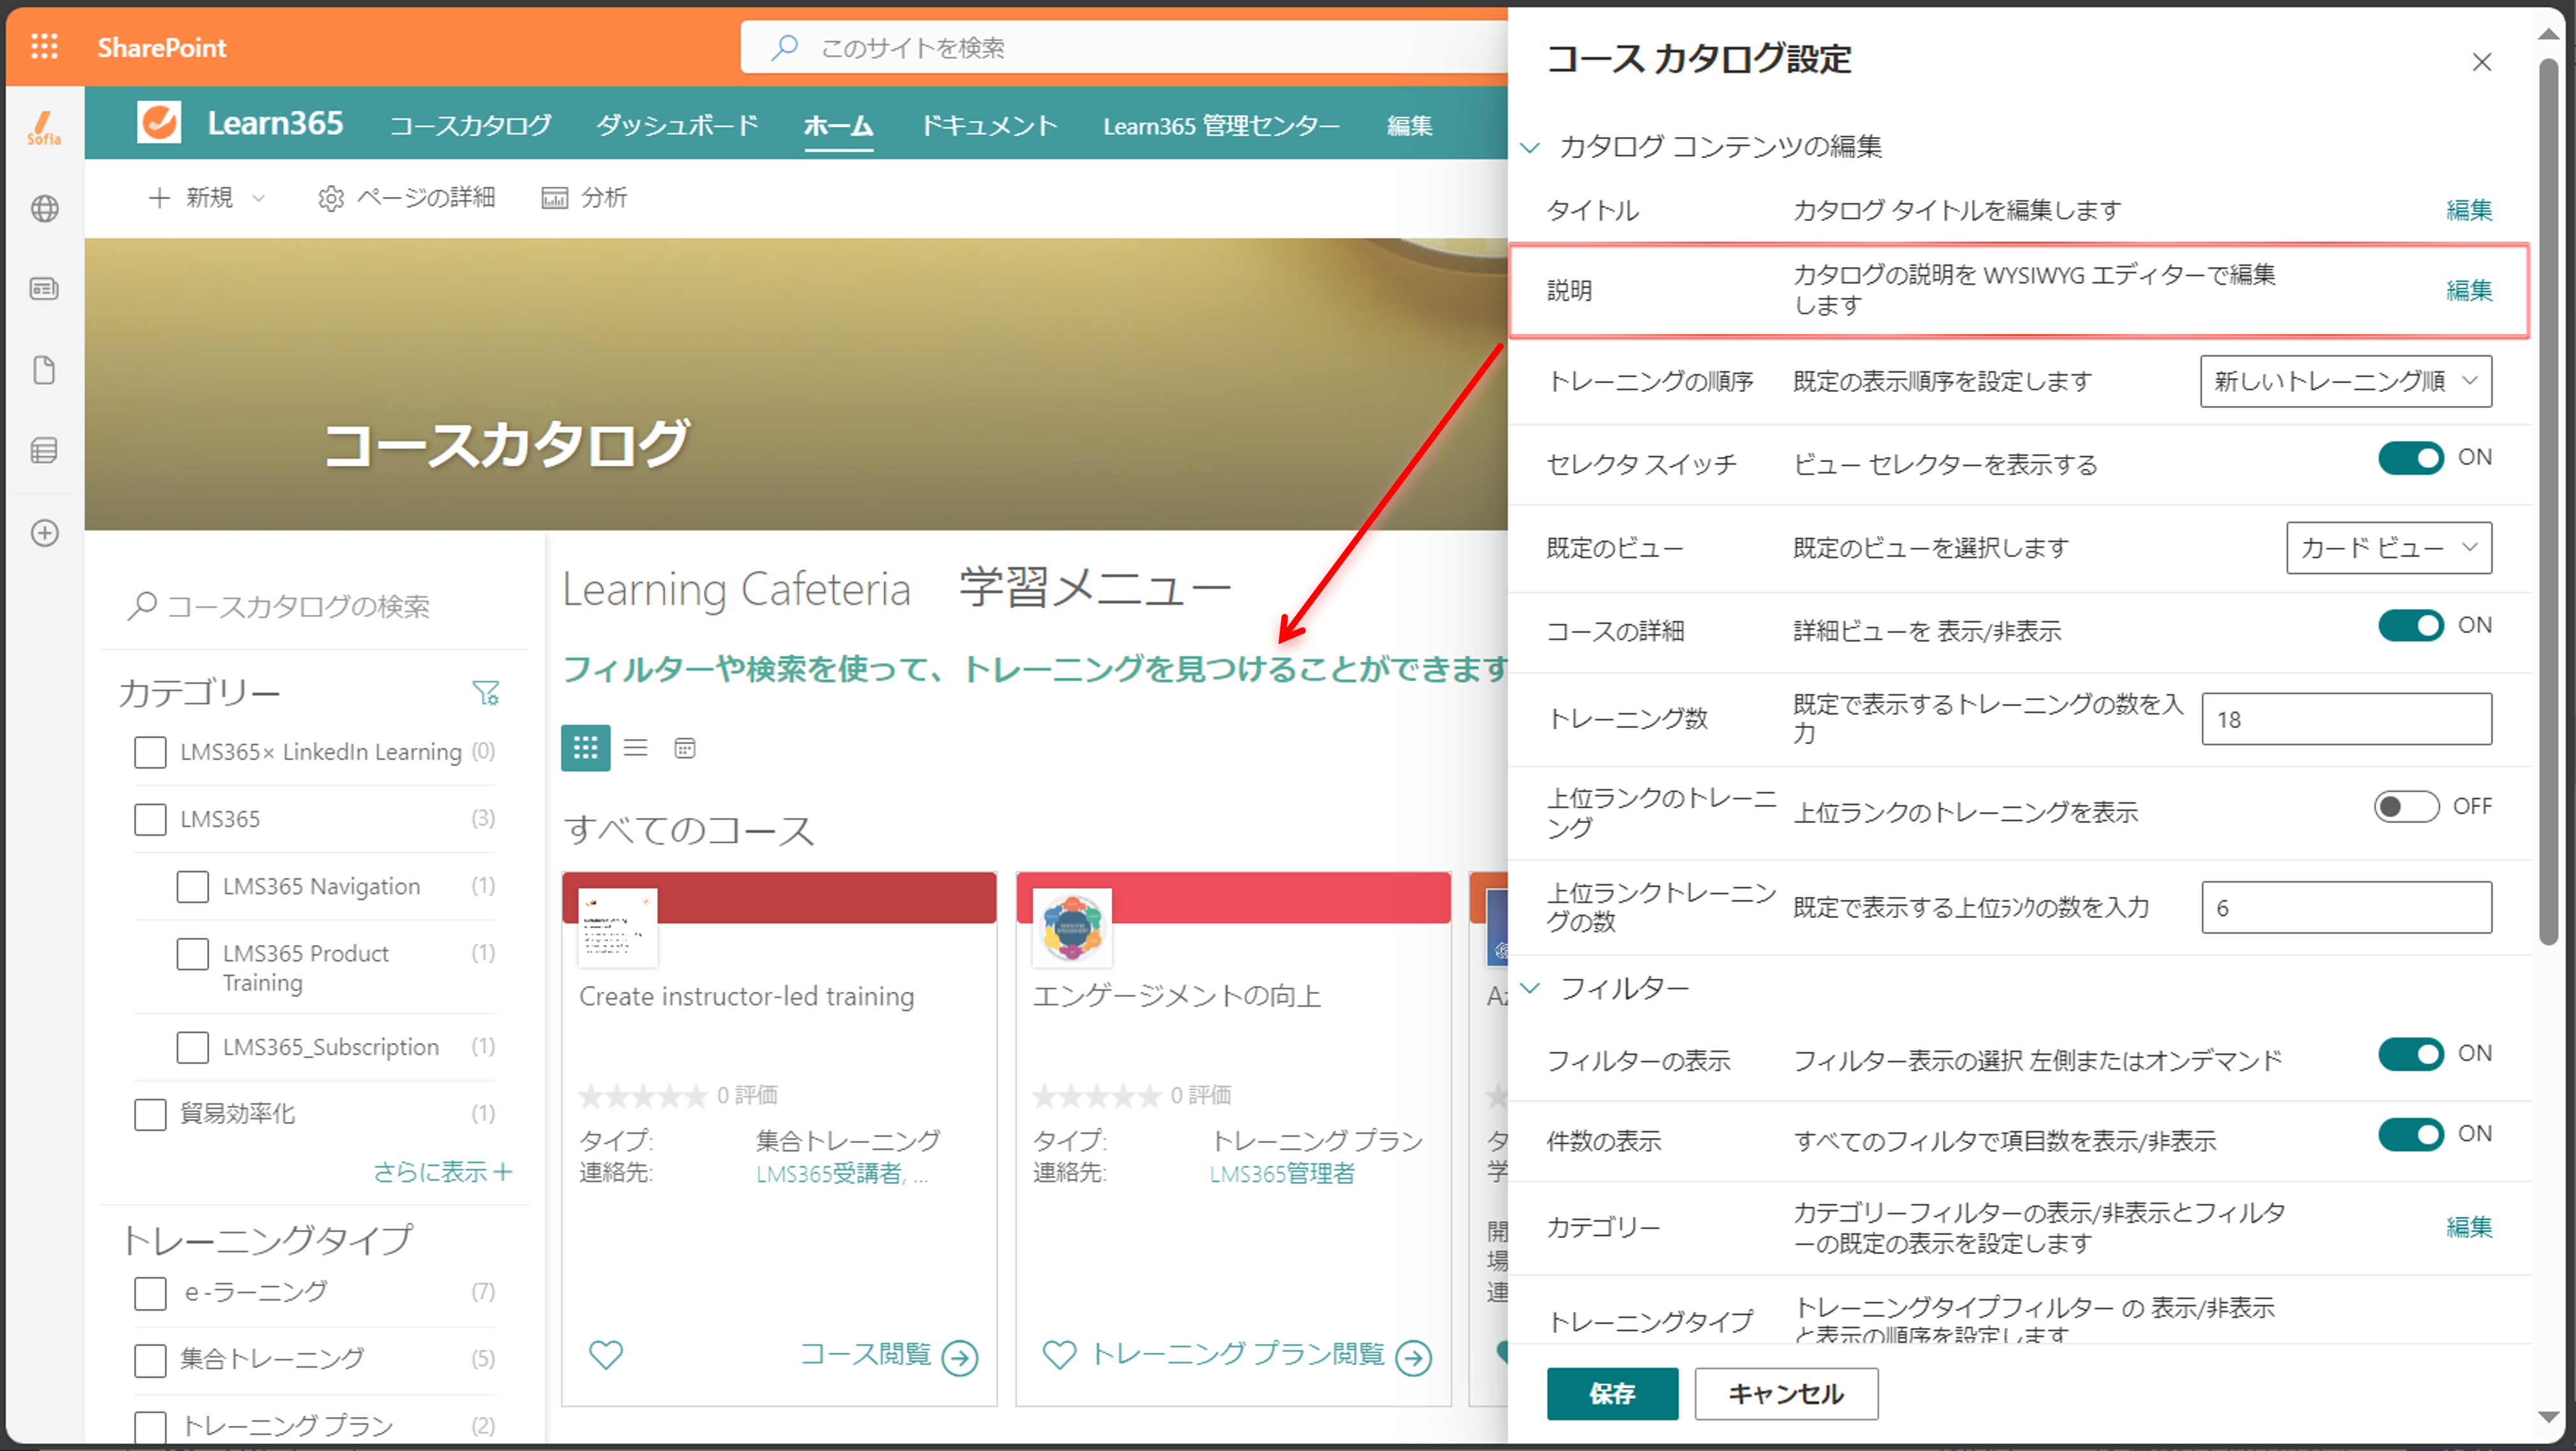This screenshot has width=2576, height=1451.
Task: Click the Learn365 logo icon
Action: click(x=159, y=123)
